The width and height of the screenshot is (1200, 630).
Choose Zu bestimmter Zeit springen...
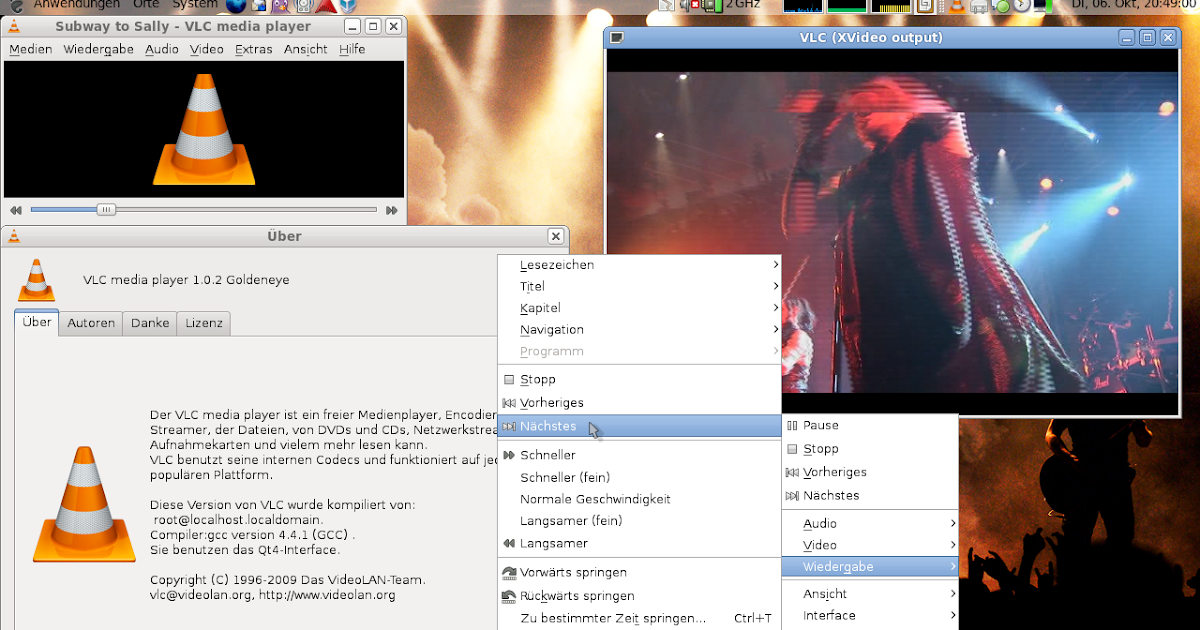click(640, 618)
